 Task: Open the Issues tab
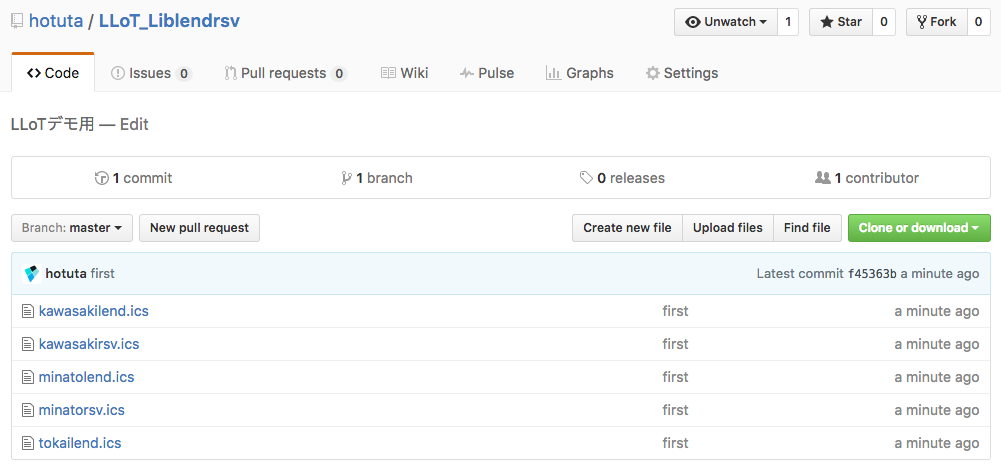click(151, 73)
